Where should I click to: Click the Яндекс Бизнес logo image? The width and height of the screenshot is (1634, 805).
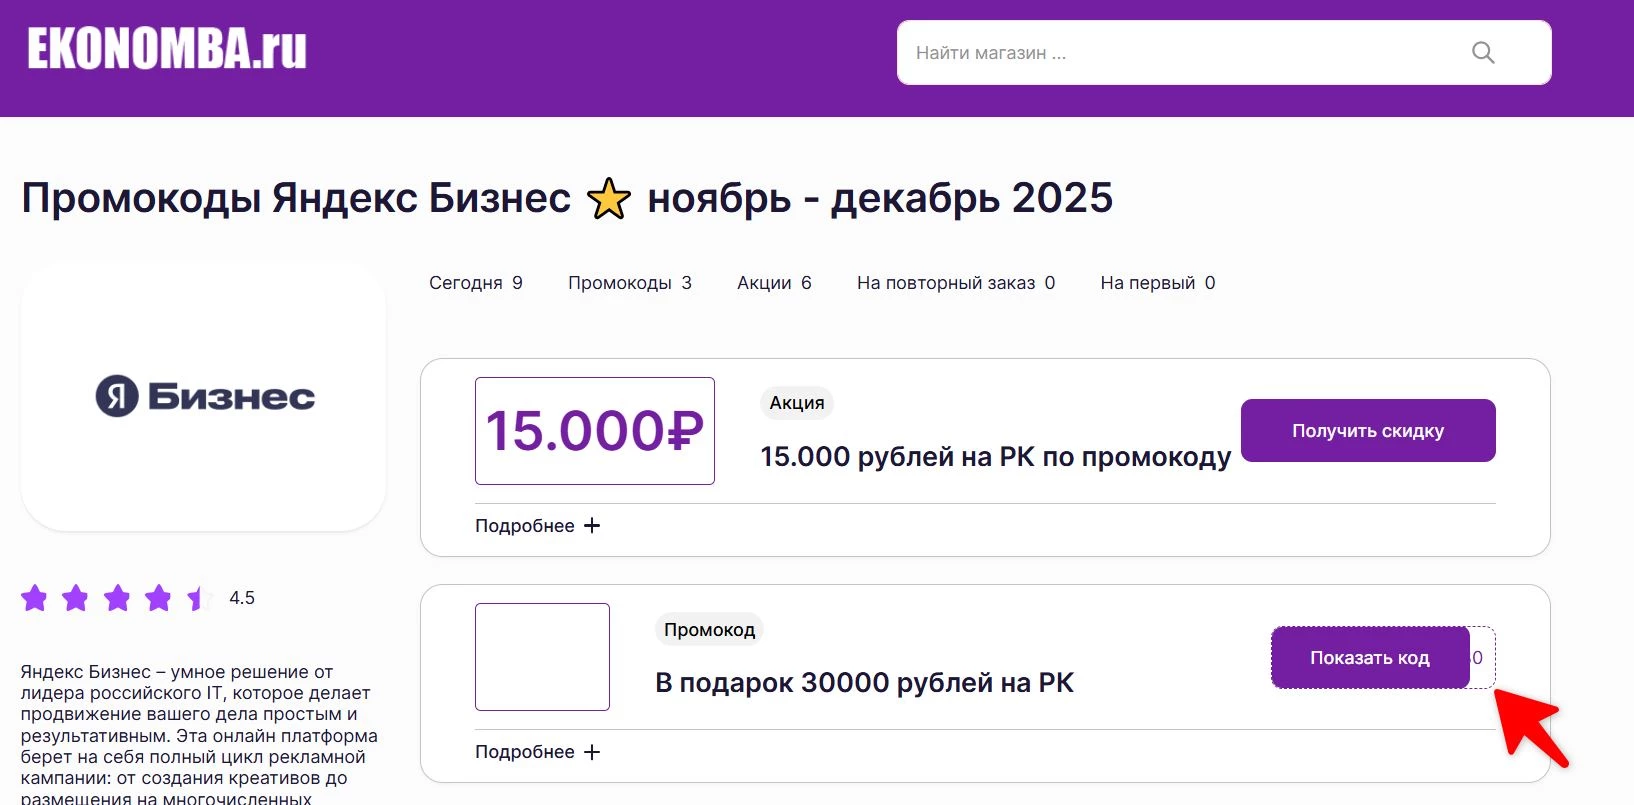click(203, 396)
